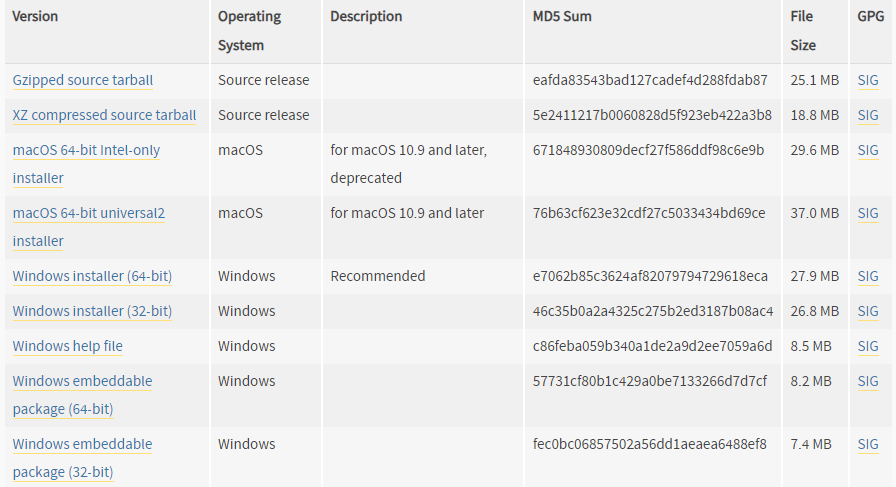Open SIG for Windows installer (64-bit)
Screen dimensions: 896x487
(x=868, y=277)
